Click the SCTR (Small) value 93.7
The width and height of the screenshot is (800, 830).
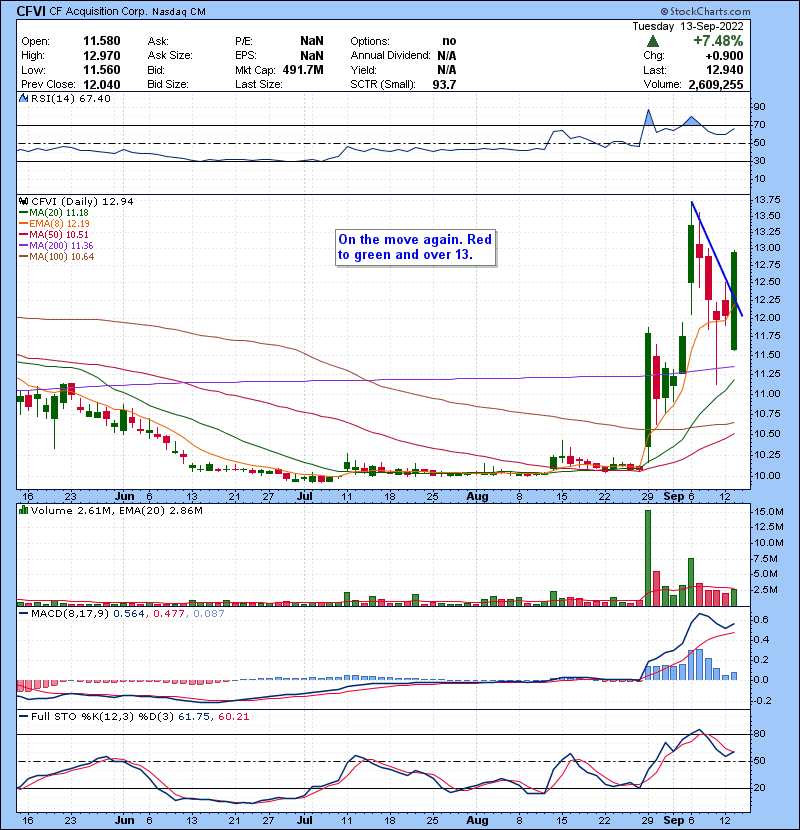(x=444, y=84)
